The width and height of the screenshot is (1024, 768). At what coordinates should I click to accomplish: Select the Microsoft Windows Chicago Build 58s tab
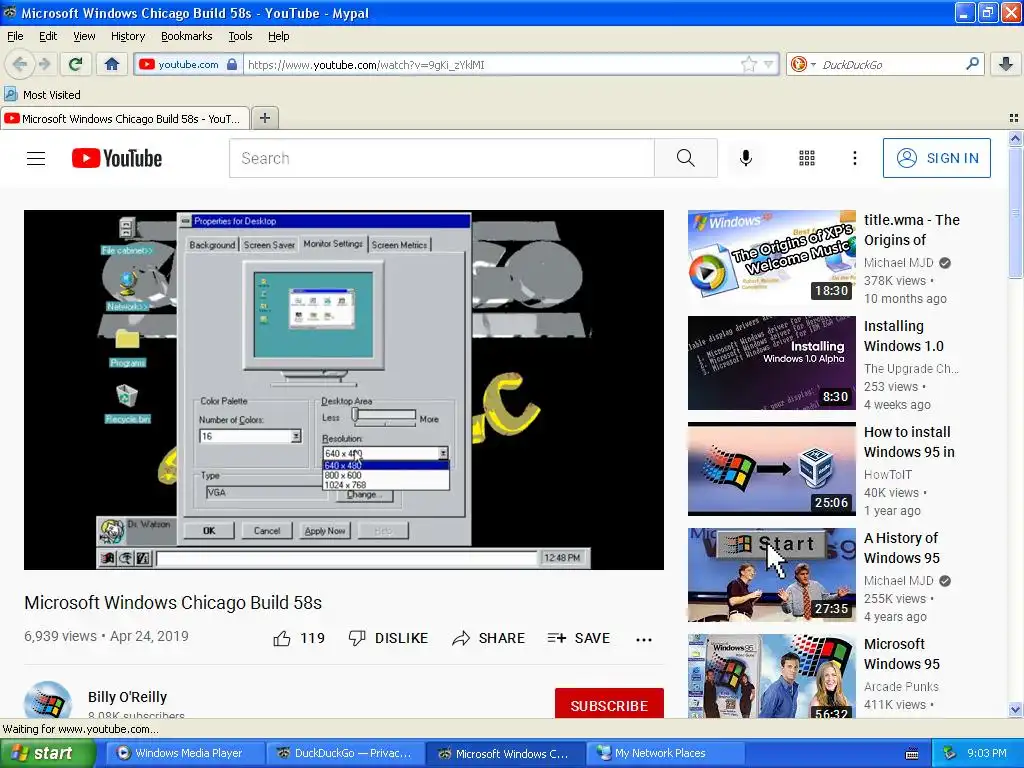click(x=124, y=118)
